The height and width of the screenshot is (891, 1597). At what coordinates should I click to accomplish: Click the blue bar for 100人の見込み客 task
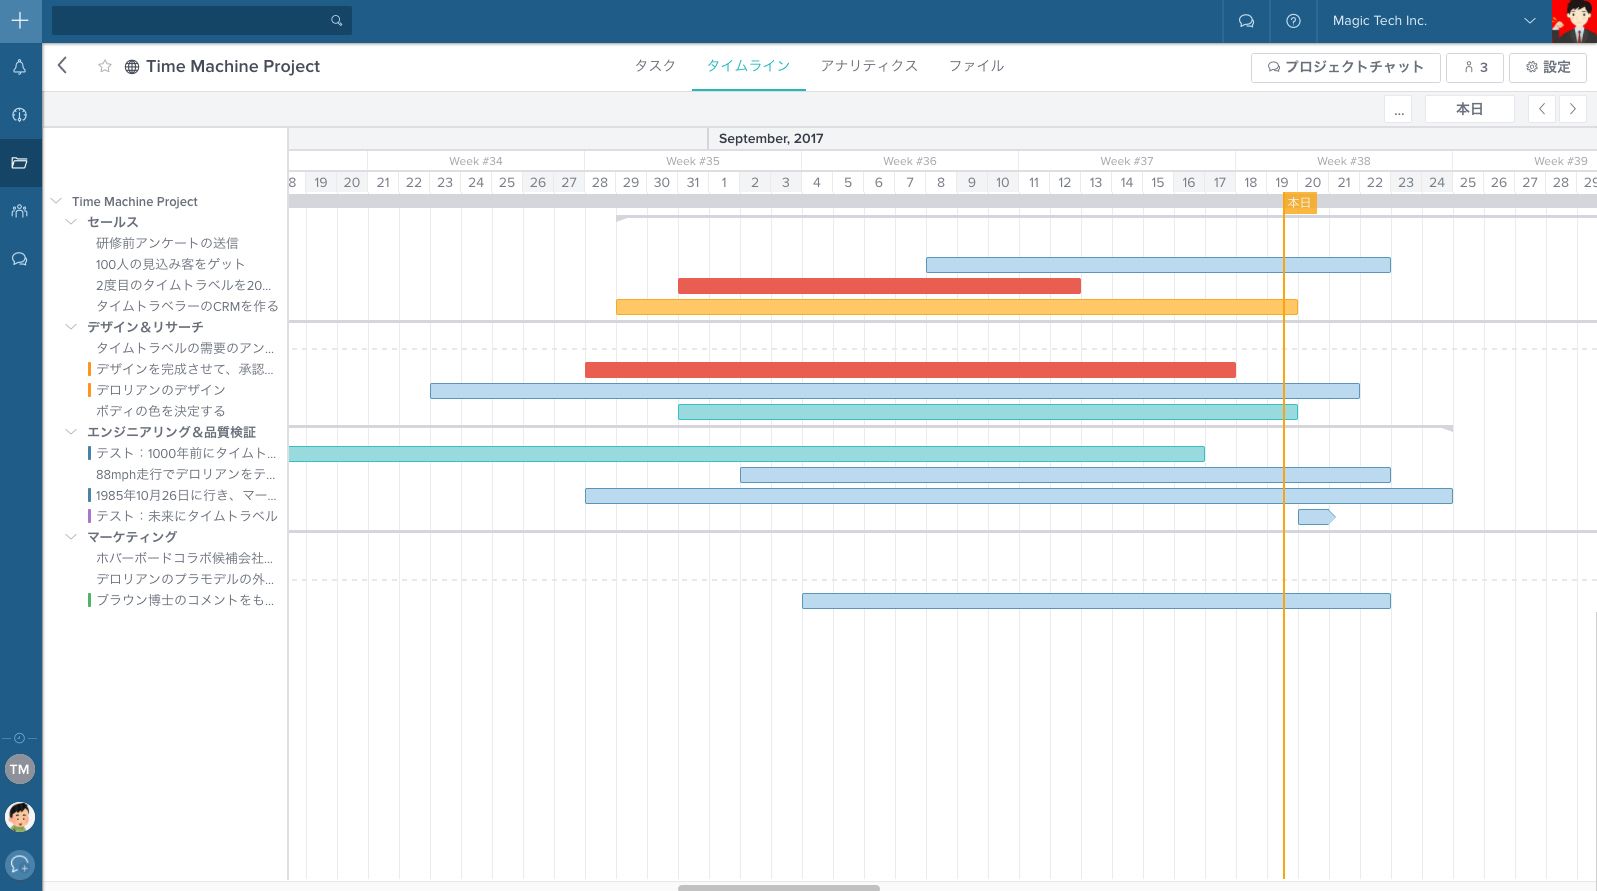tap(1158, 265)
